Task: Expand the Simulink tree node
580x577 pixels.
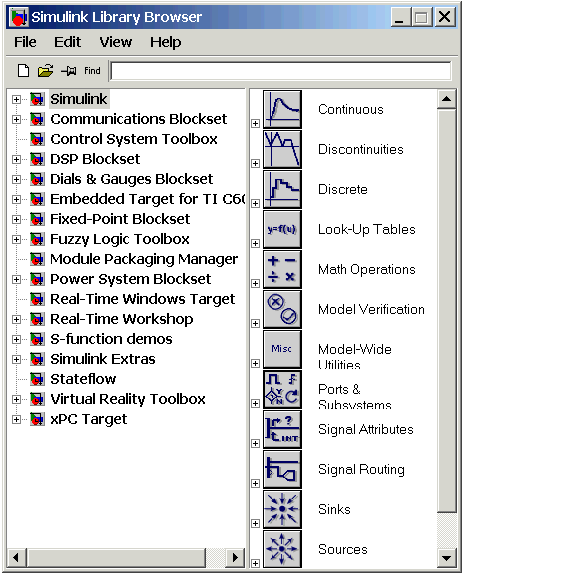Action: coord(16,99)
